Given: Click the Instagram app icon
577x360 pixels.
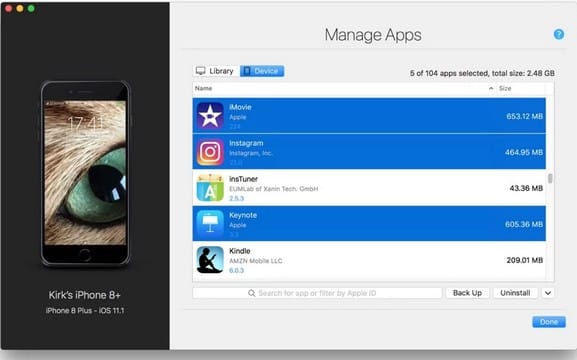Looking at the screenshot, I should (210, 152).
